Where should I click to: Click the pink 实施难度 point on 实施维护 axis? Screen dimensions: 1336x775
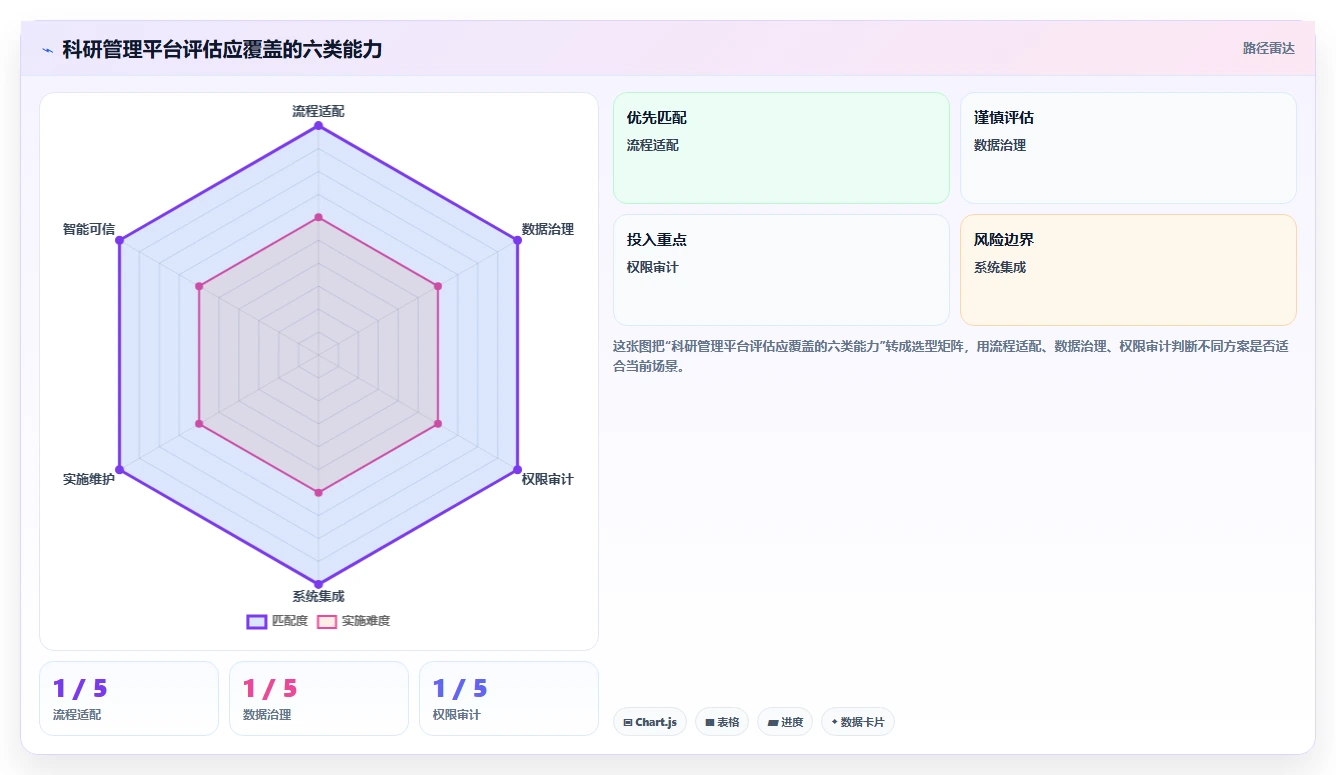[200, 424]
